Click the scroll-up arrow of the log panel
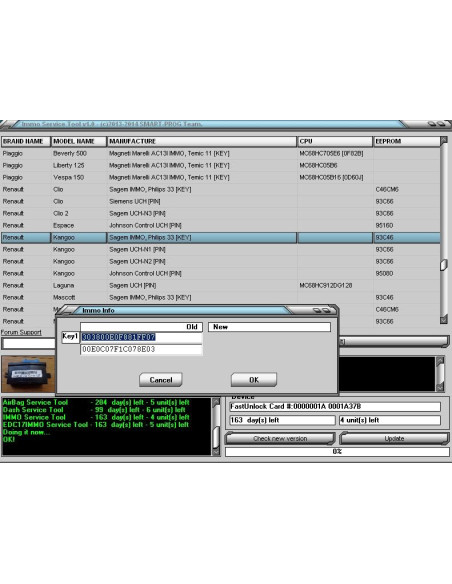Image resolution: width=452 pixels, height=584 pixels. coord(216,402)
